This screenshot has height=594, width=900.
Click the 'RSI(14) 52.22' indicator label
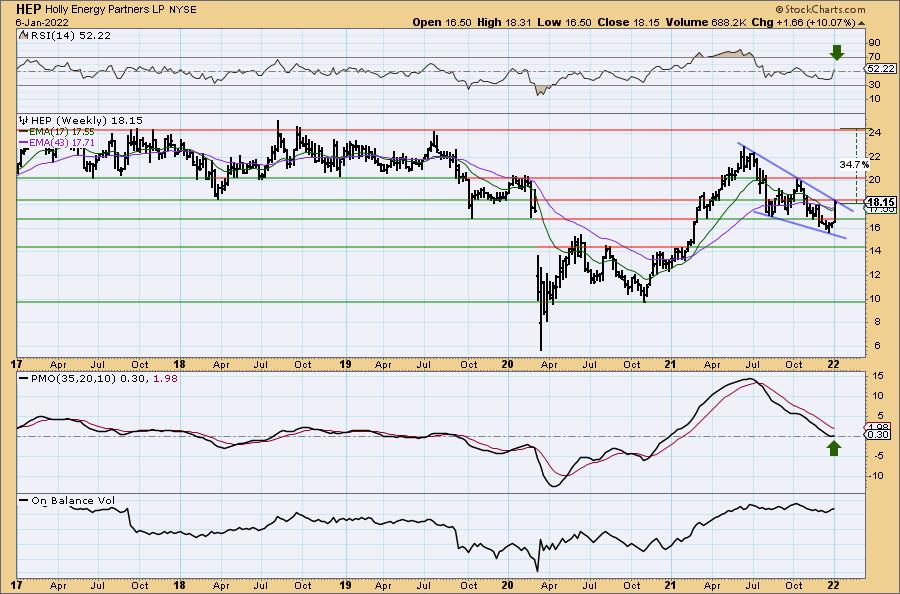[70, 35]
